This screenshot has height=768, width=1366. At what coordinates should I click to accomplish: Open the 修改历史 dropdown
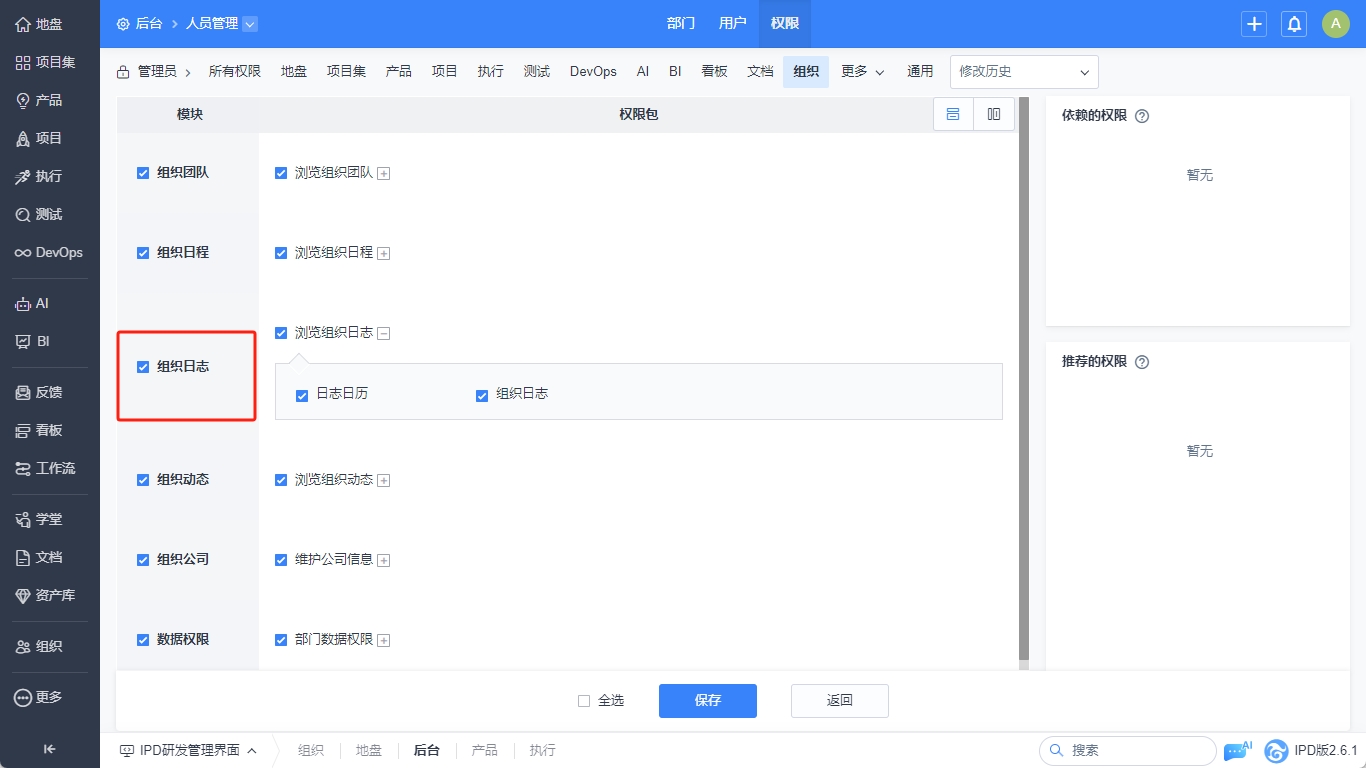click(x=1023, y=72)
